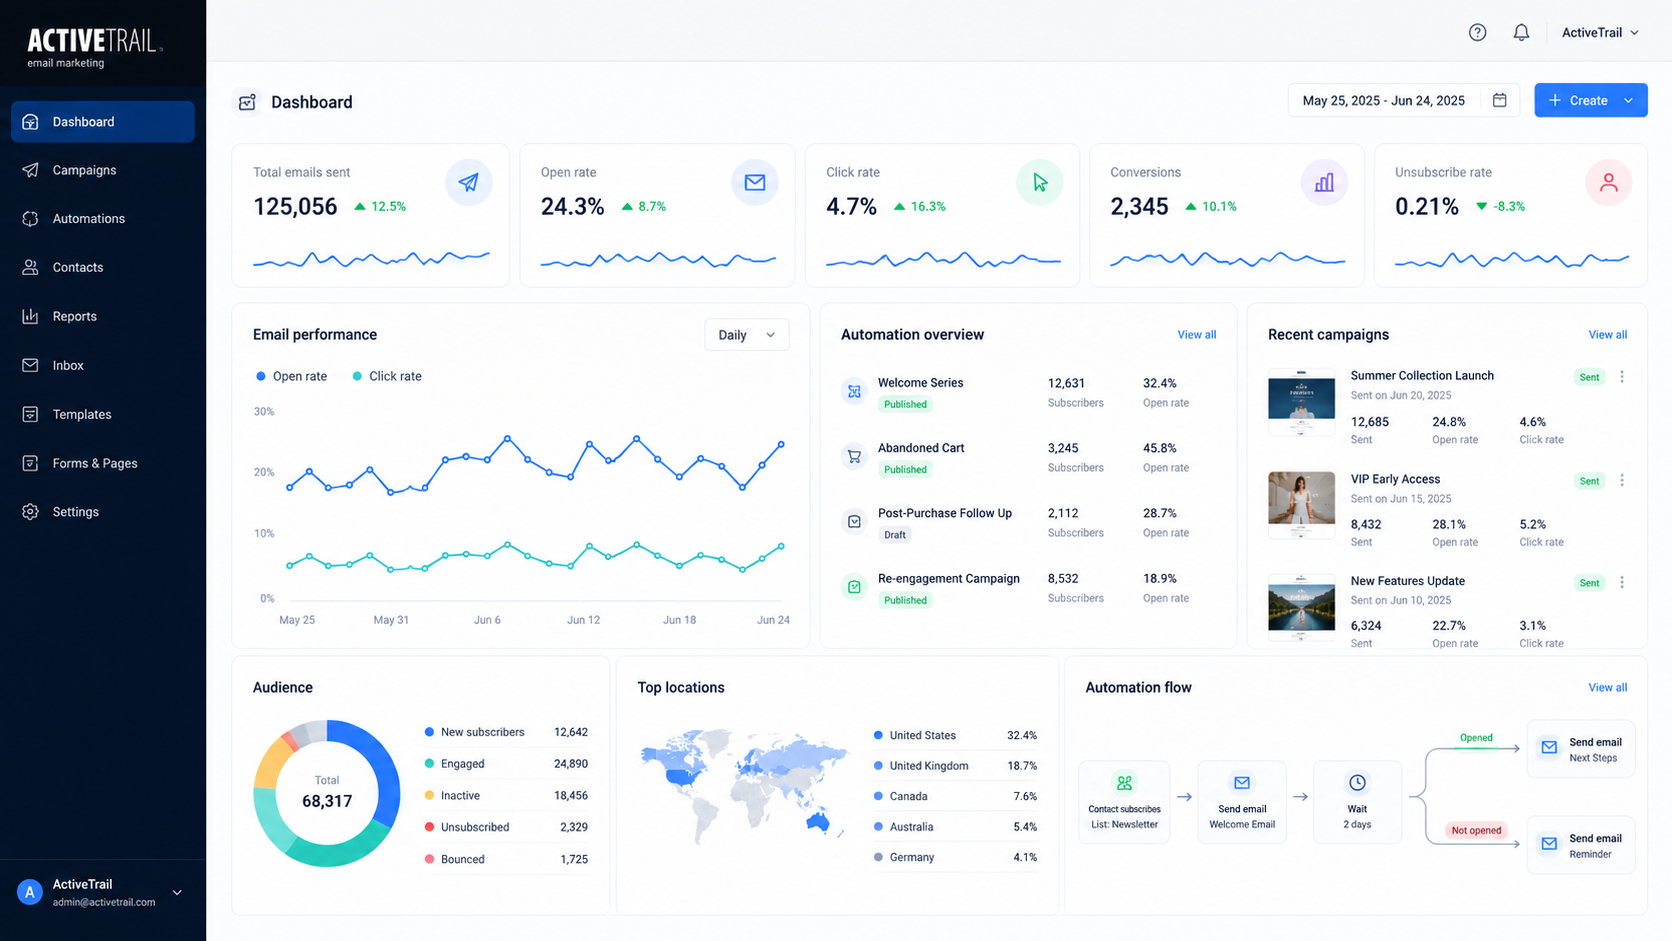Click the Abandoned Cart shopping cart icon
Screen dimensions: 1672x941
[854, 457]
